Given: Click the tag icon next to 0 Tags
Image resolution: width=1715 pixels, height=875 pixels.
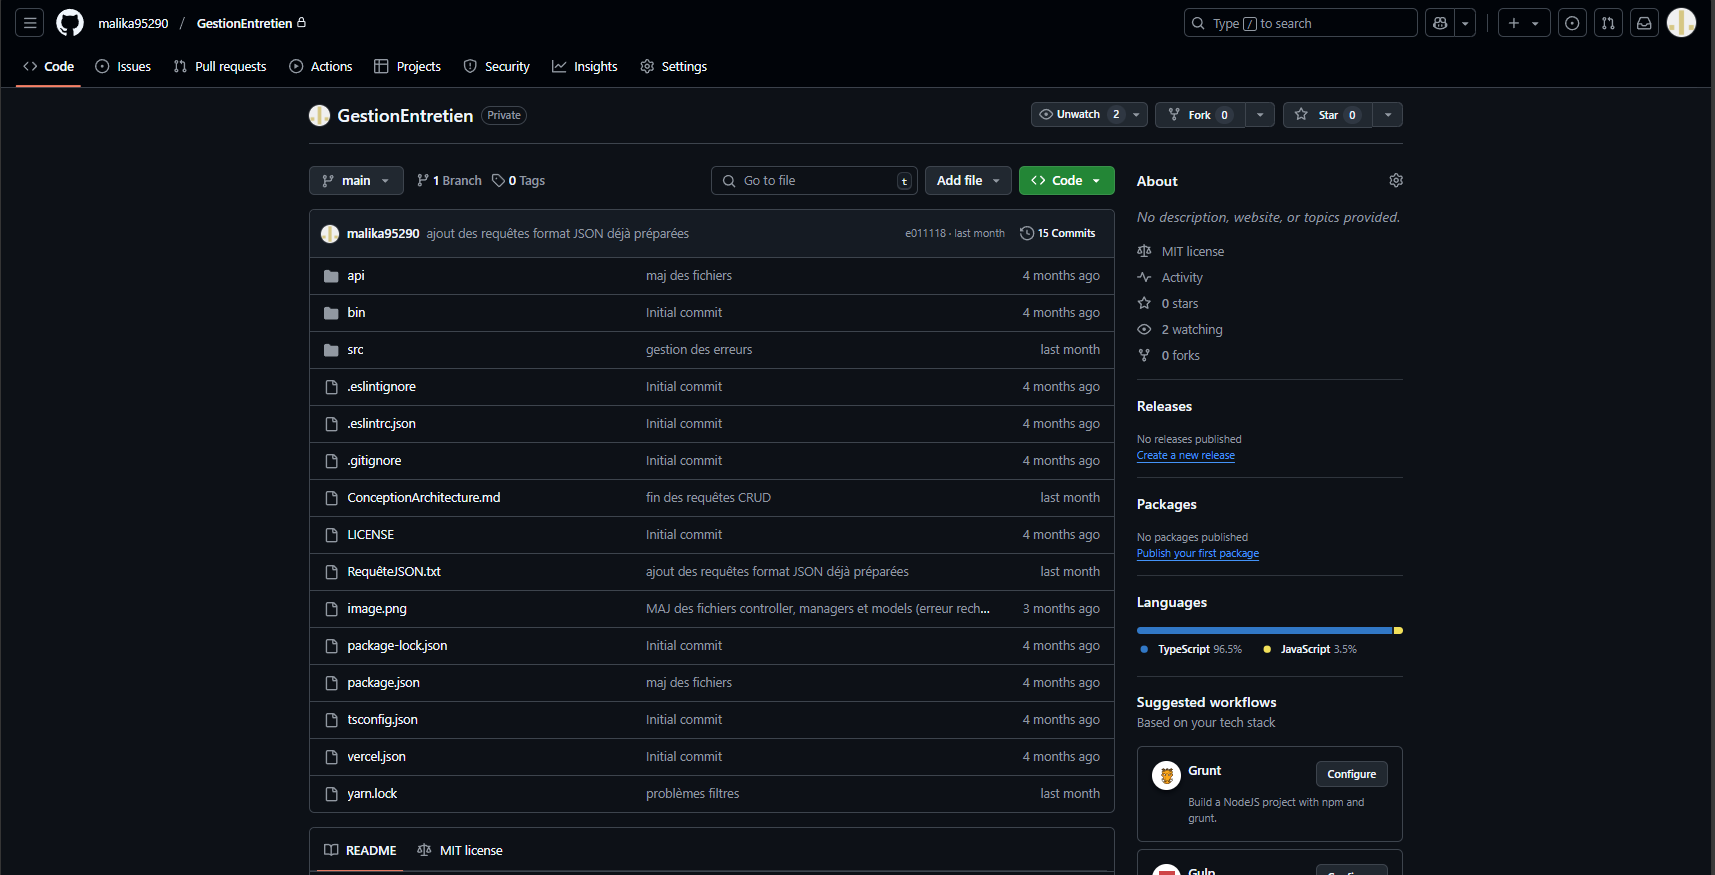Looking at the screenshot, I should (498, 181).
